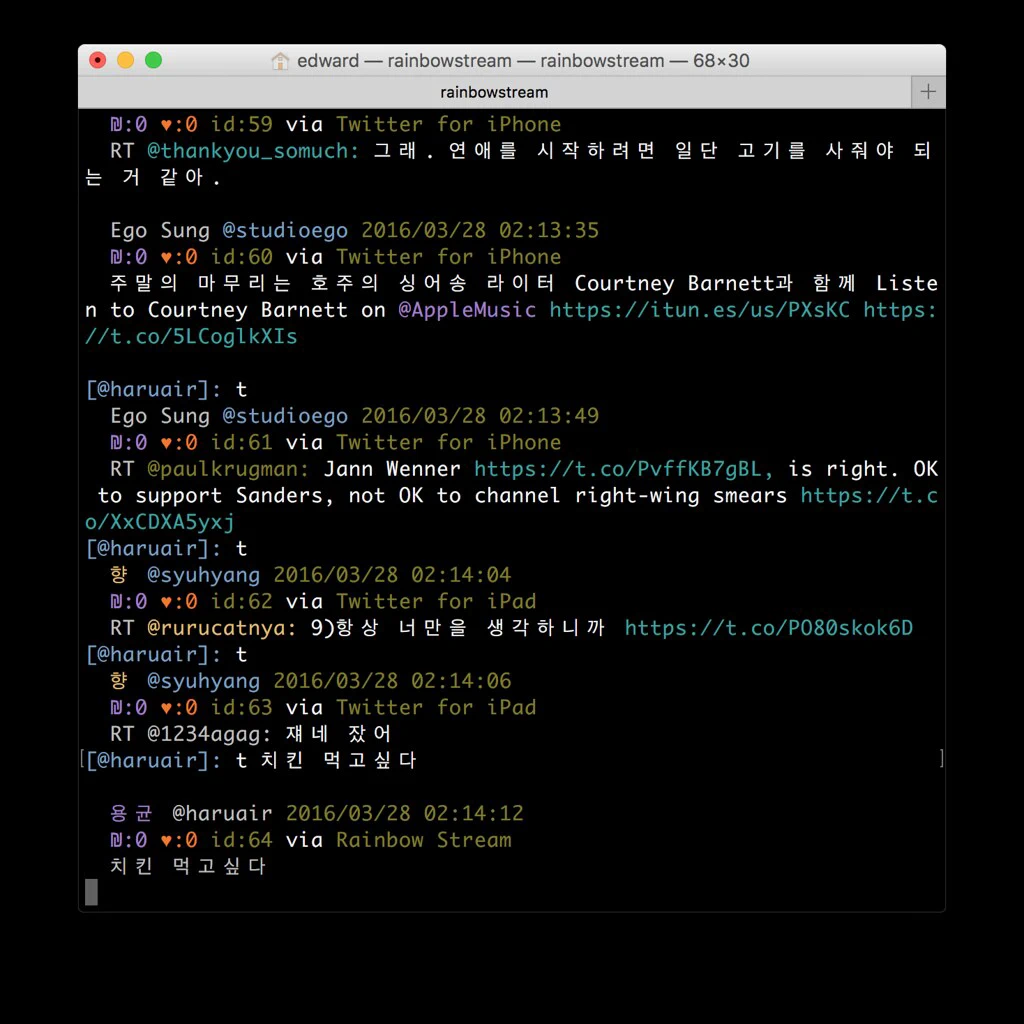Click the heart icon on id:63 line

[x=167, y=708]
